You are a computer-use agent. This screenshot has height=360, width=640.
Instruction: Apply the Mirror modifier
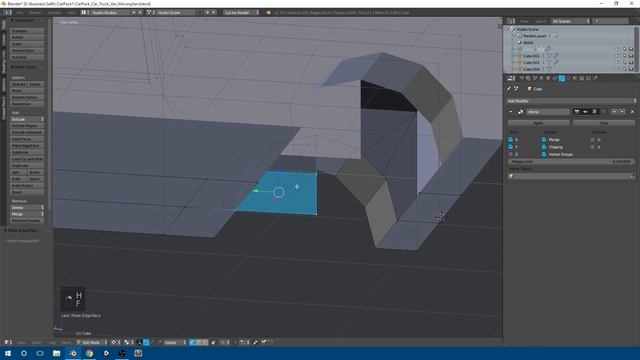538,123
